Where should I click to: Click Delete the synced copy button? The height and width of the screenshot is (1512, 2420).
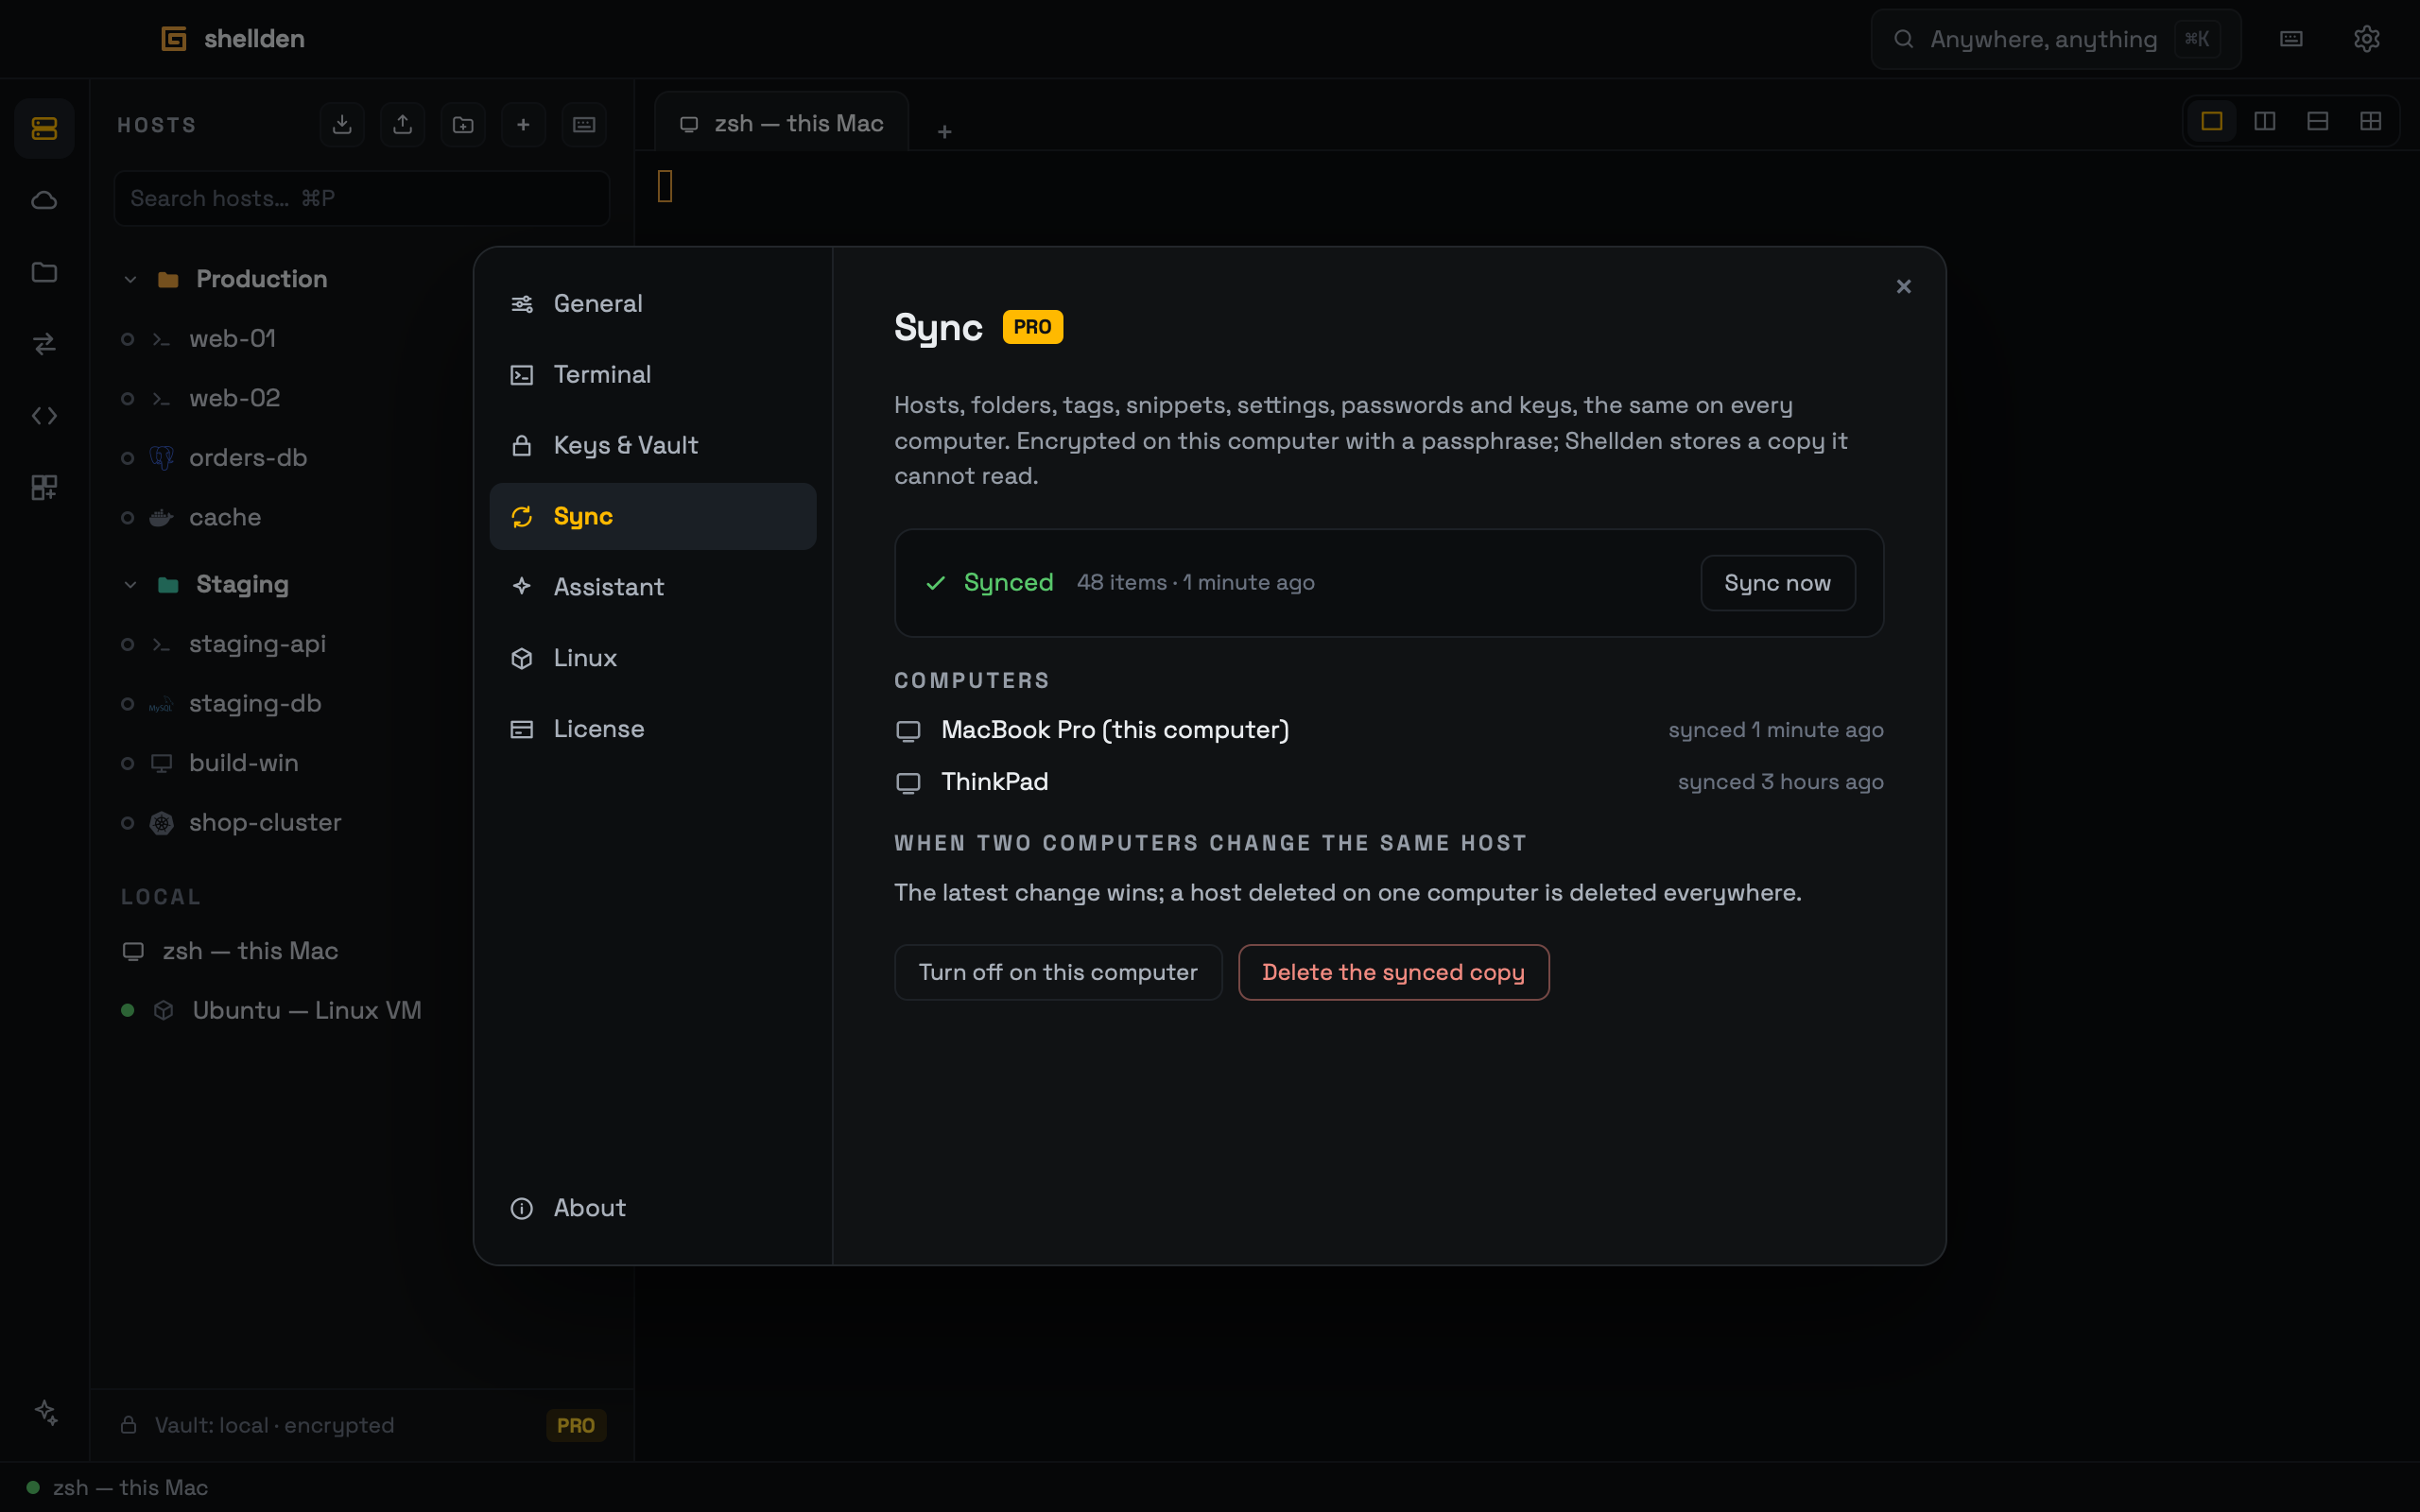tap(1393, 972)
